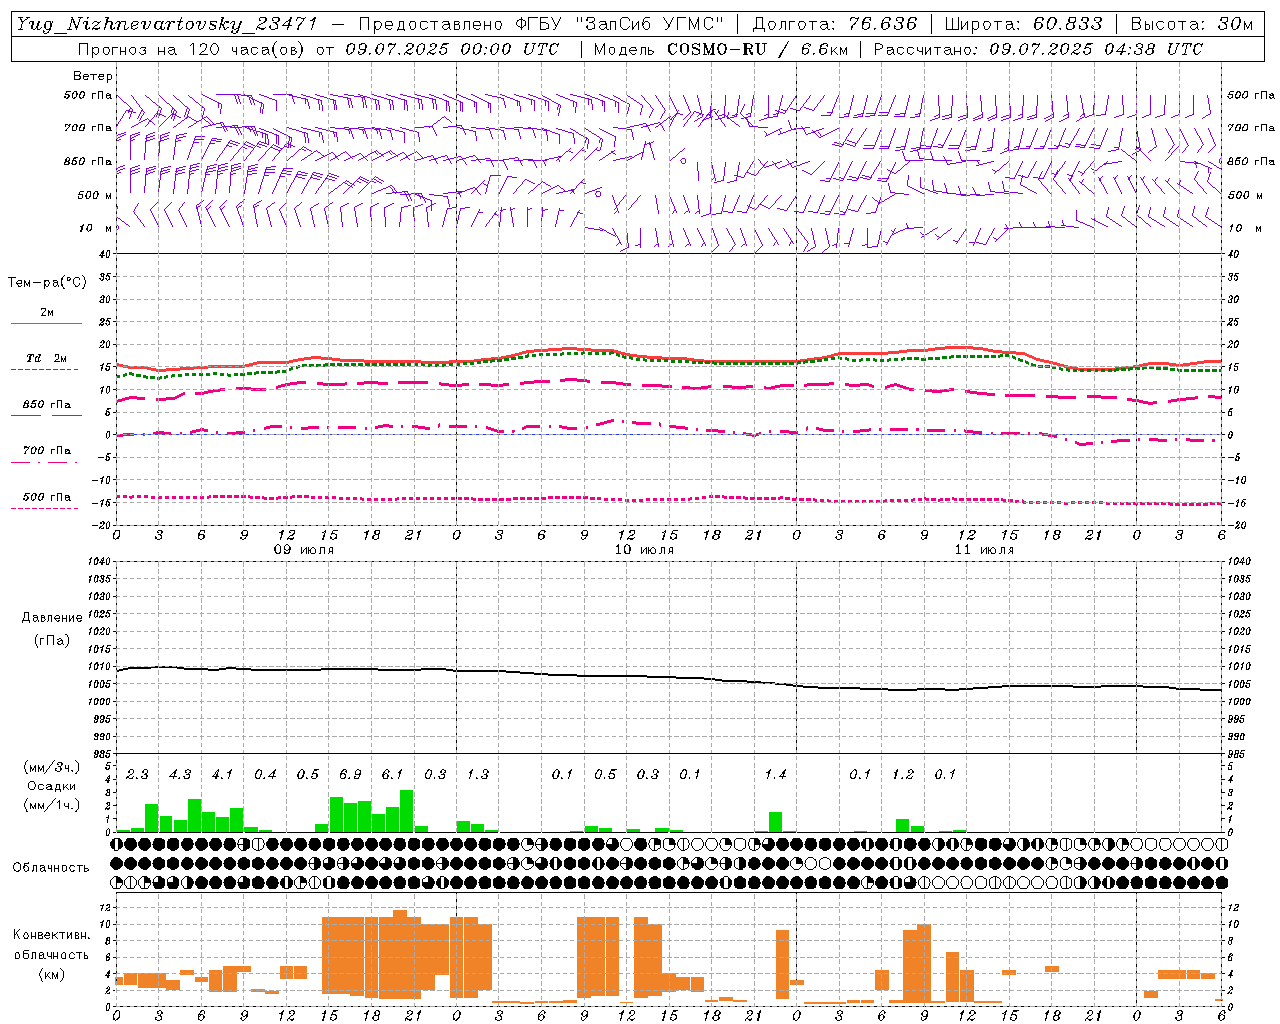Click the 700 гПа temperature legend entry

pos(46,450)
